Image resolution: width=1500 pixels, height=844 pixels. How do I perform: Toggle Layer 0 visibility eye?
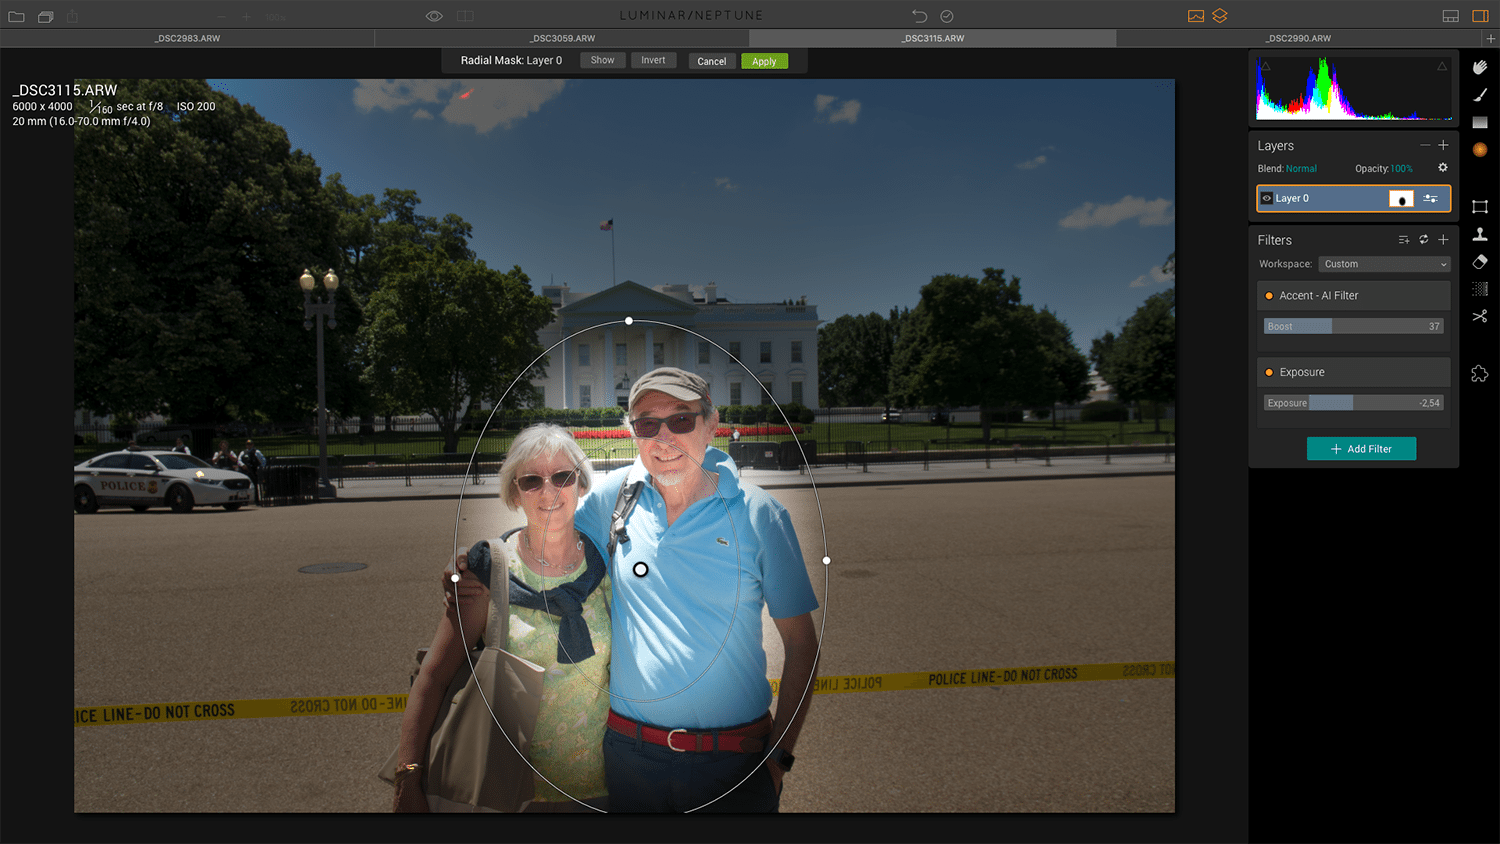click(1267, 198)
